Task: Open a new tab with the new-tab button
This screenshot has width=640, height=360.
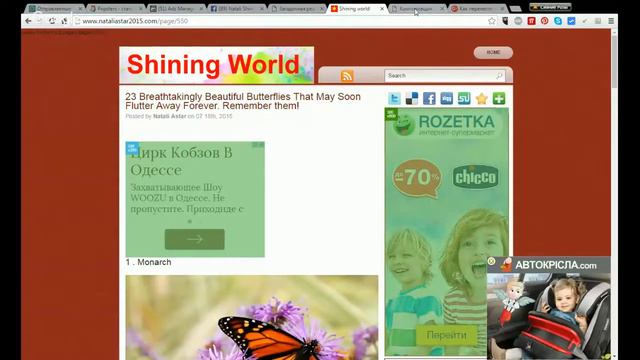Action: (x=515, y=9)
